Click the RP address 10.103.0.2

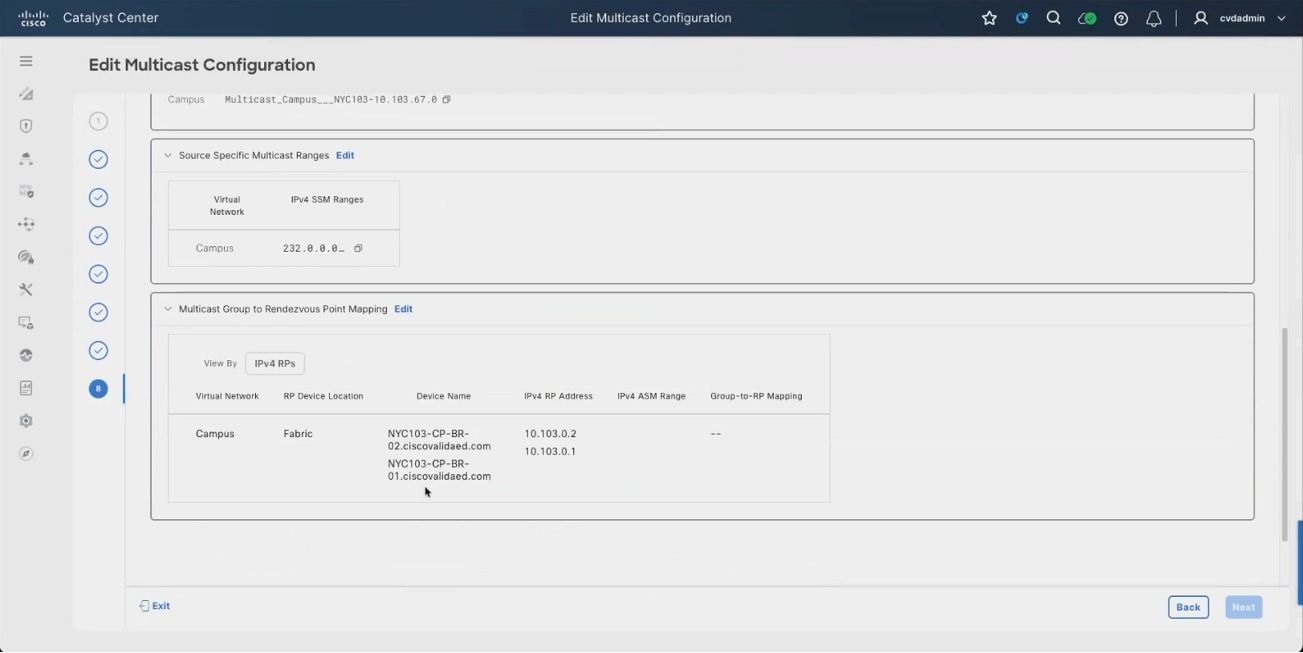(x=550, y=434)
